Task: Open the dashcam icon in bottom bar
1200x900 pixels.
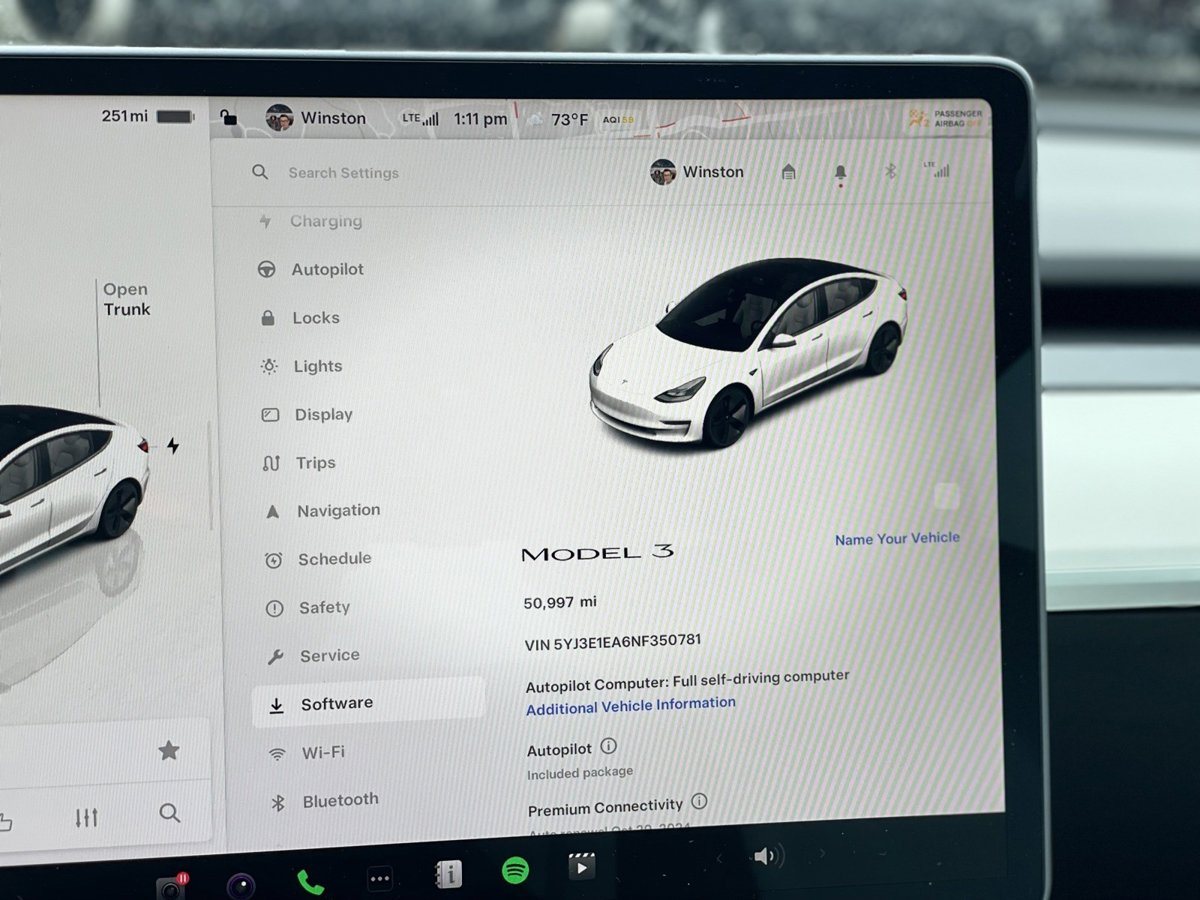Action: [172, 885]
